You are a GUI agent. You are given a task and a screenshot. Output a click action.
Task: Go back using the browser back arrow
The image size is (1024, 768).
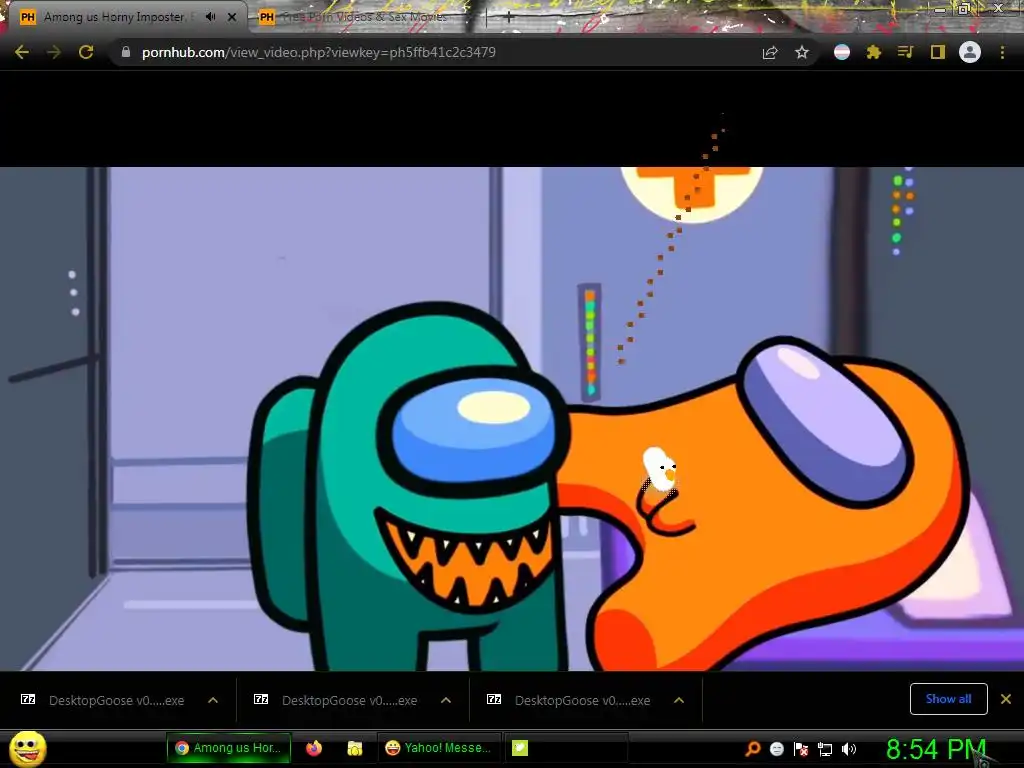point(22,52)
